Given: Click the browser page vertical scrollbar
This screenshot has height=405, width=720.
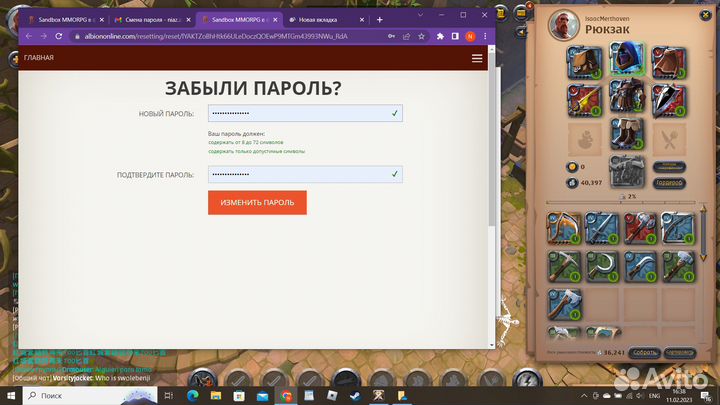Looking at the screenshot, I should click(491, 138).
